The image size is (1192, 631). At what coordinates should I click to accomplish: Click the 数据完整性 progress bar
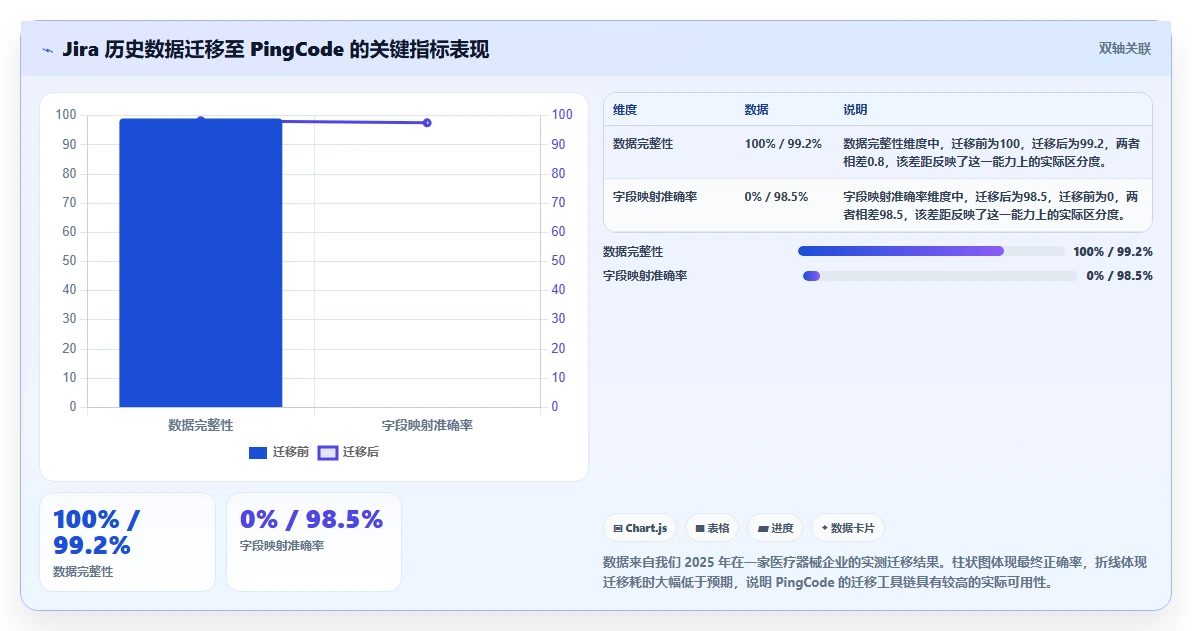[930, 252]
